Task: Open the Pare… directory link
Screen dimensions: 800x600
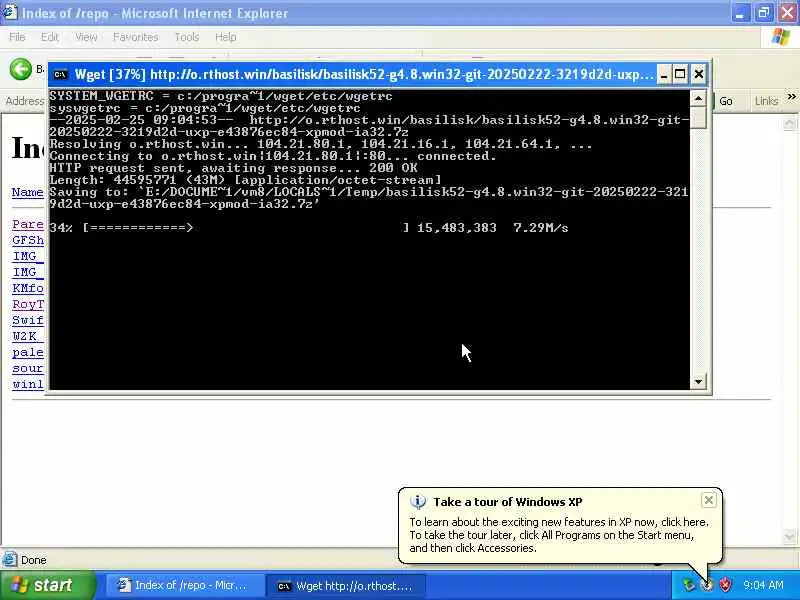Action: pos(28,224)
